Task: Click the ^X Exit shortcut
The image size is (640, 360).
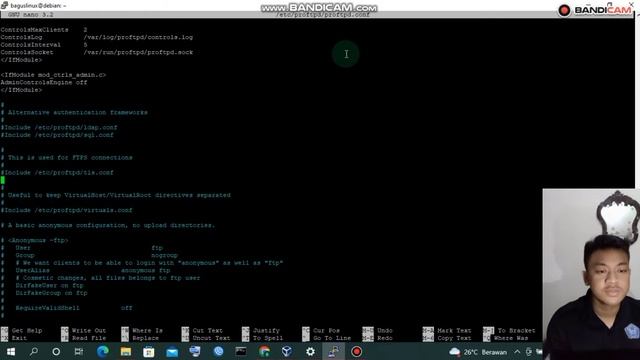Action: pos(14,338)
